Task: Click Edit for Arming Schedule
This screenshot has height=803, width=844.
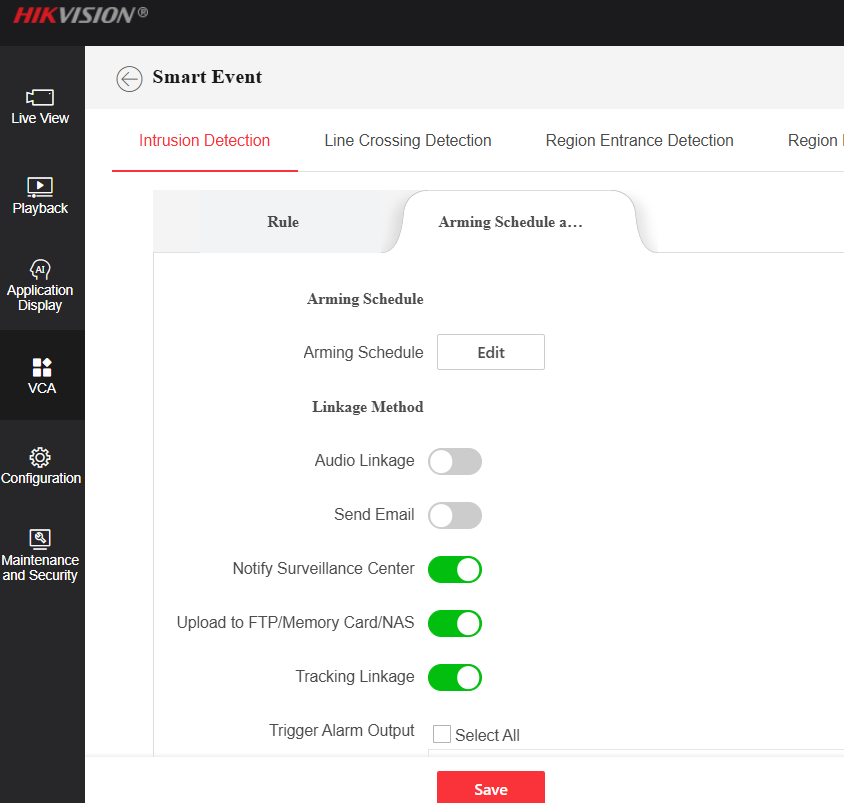Action: click(x=491, y=352)
